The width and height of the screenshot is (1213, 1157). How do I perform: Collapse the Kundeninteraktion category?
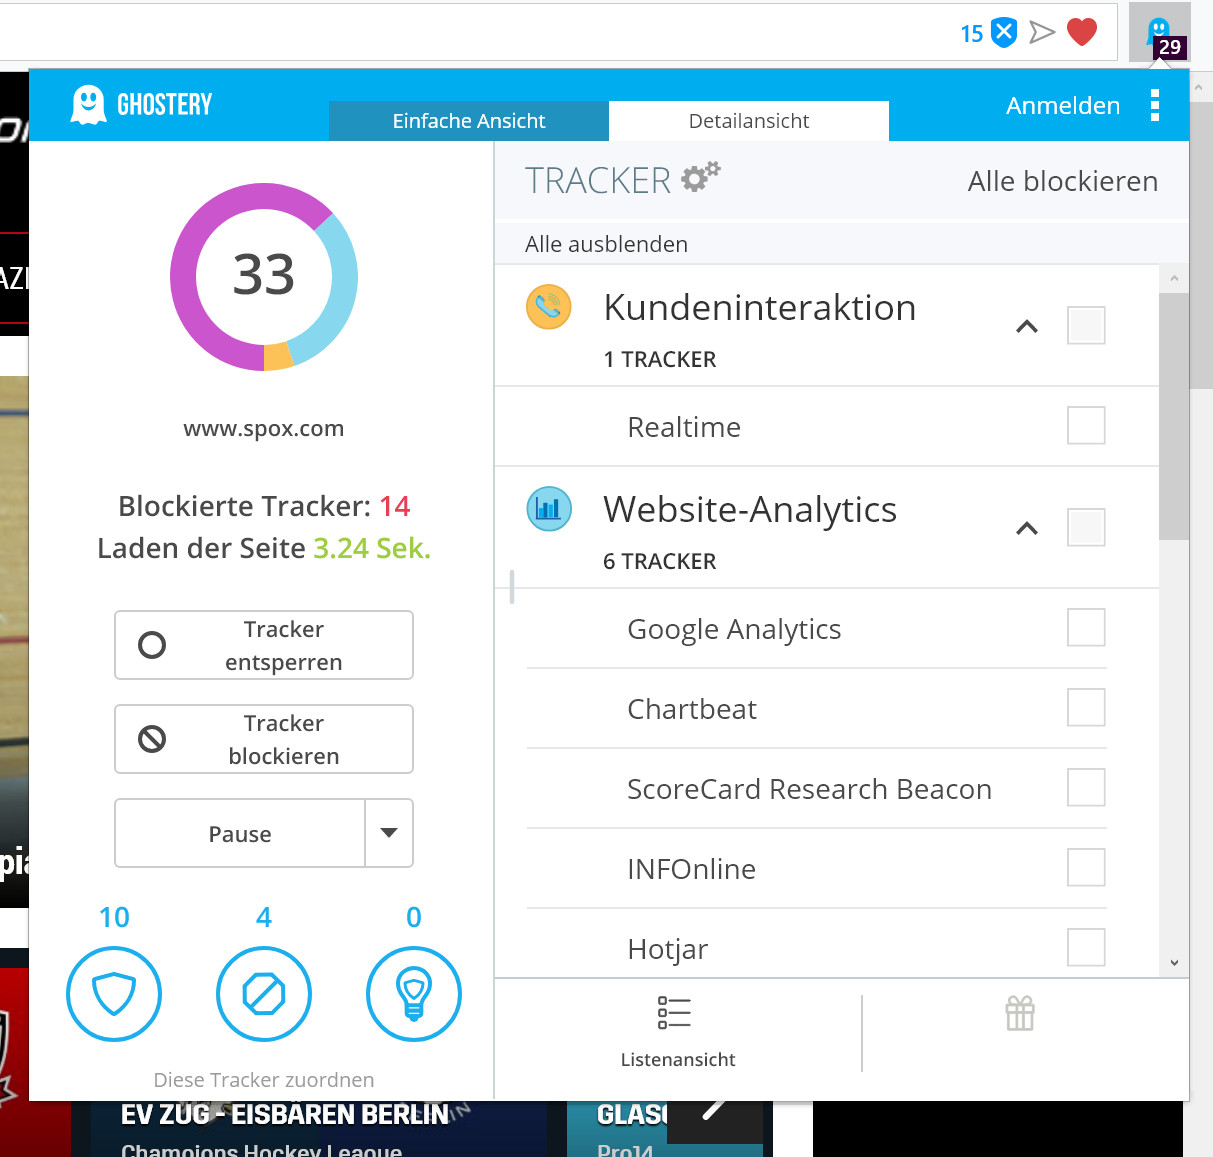click(1027, 327)
